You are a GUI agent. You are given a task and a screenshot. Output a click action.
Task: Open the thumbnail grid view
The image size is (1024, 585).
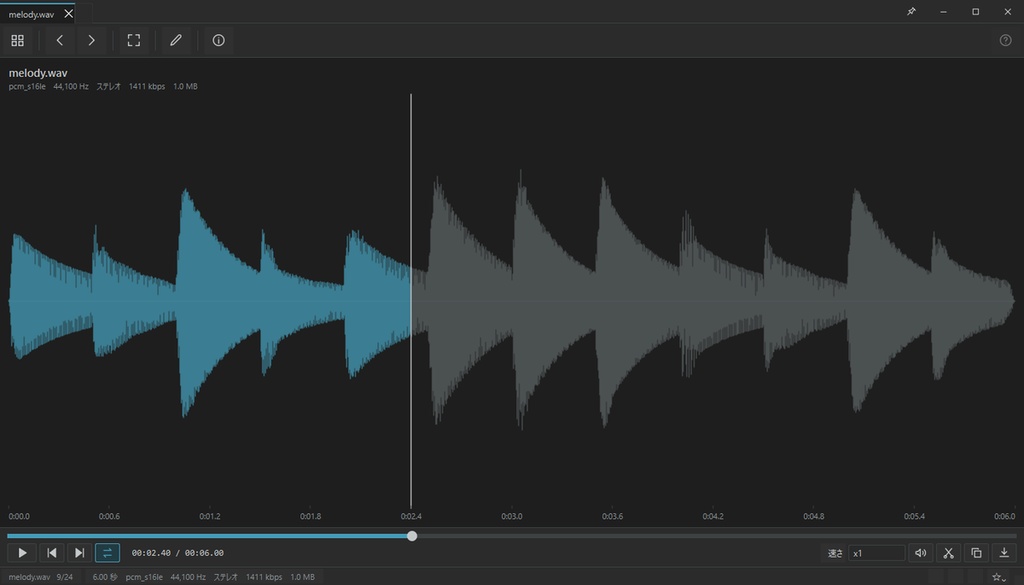[x=18, y=40]
